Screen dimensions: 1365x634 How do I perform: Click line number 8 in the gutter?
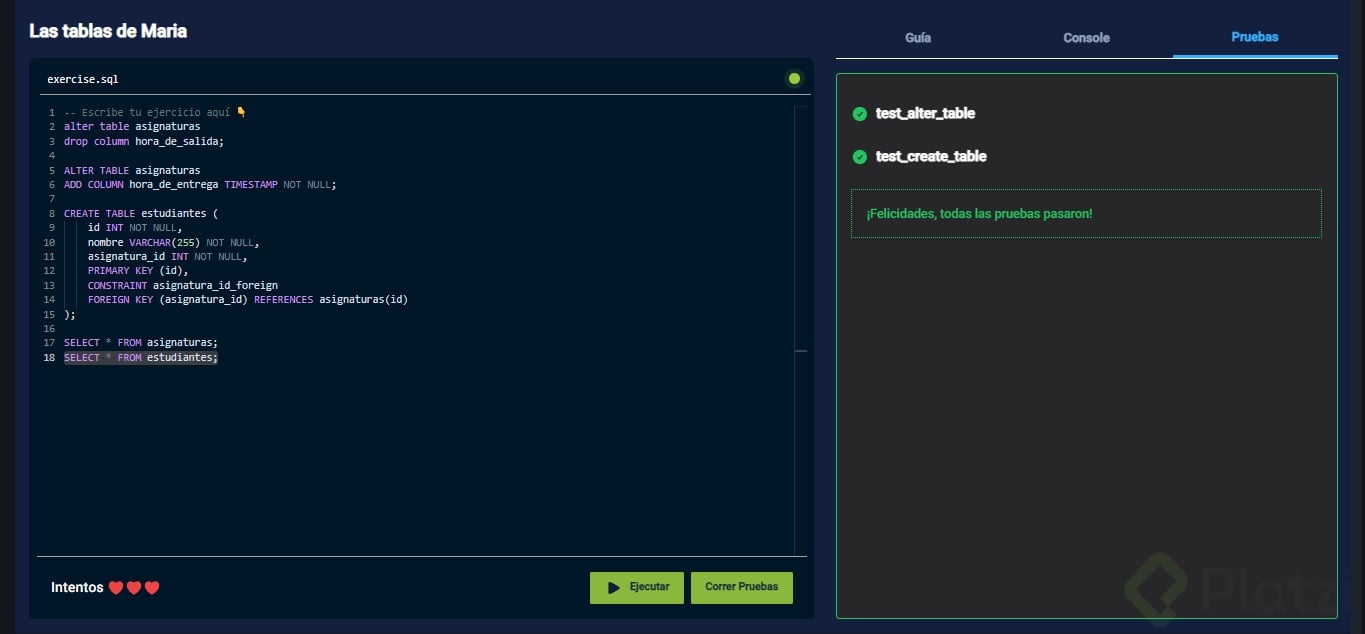click(51, 213)
